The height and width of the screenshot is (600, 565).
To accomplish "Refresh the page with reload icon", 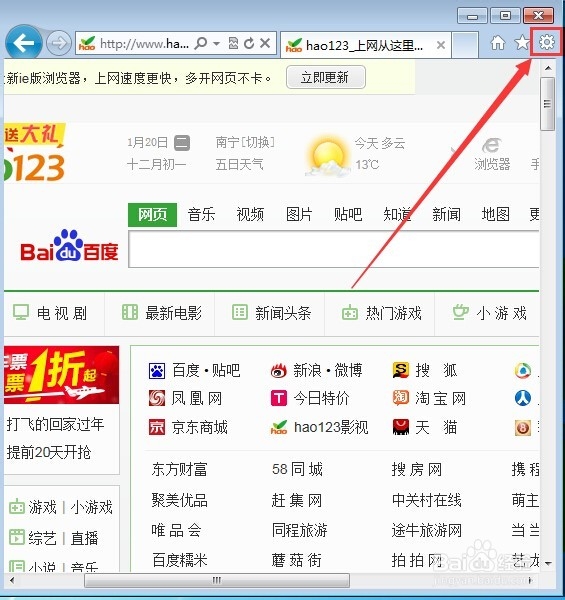I will pyautogui.click(x=249, y=43).
